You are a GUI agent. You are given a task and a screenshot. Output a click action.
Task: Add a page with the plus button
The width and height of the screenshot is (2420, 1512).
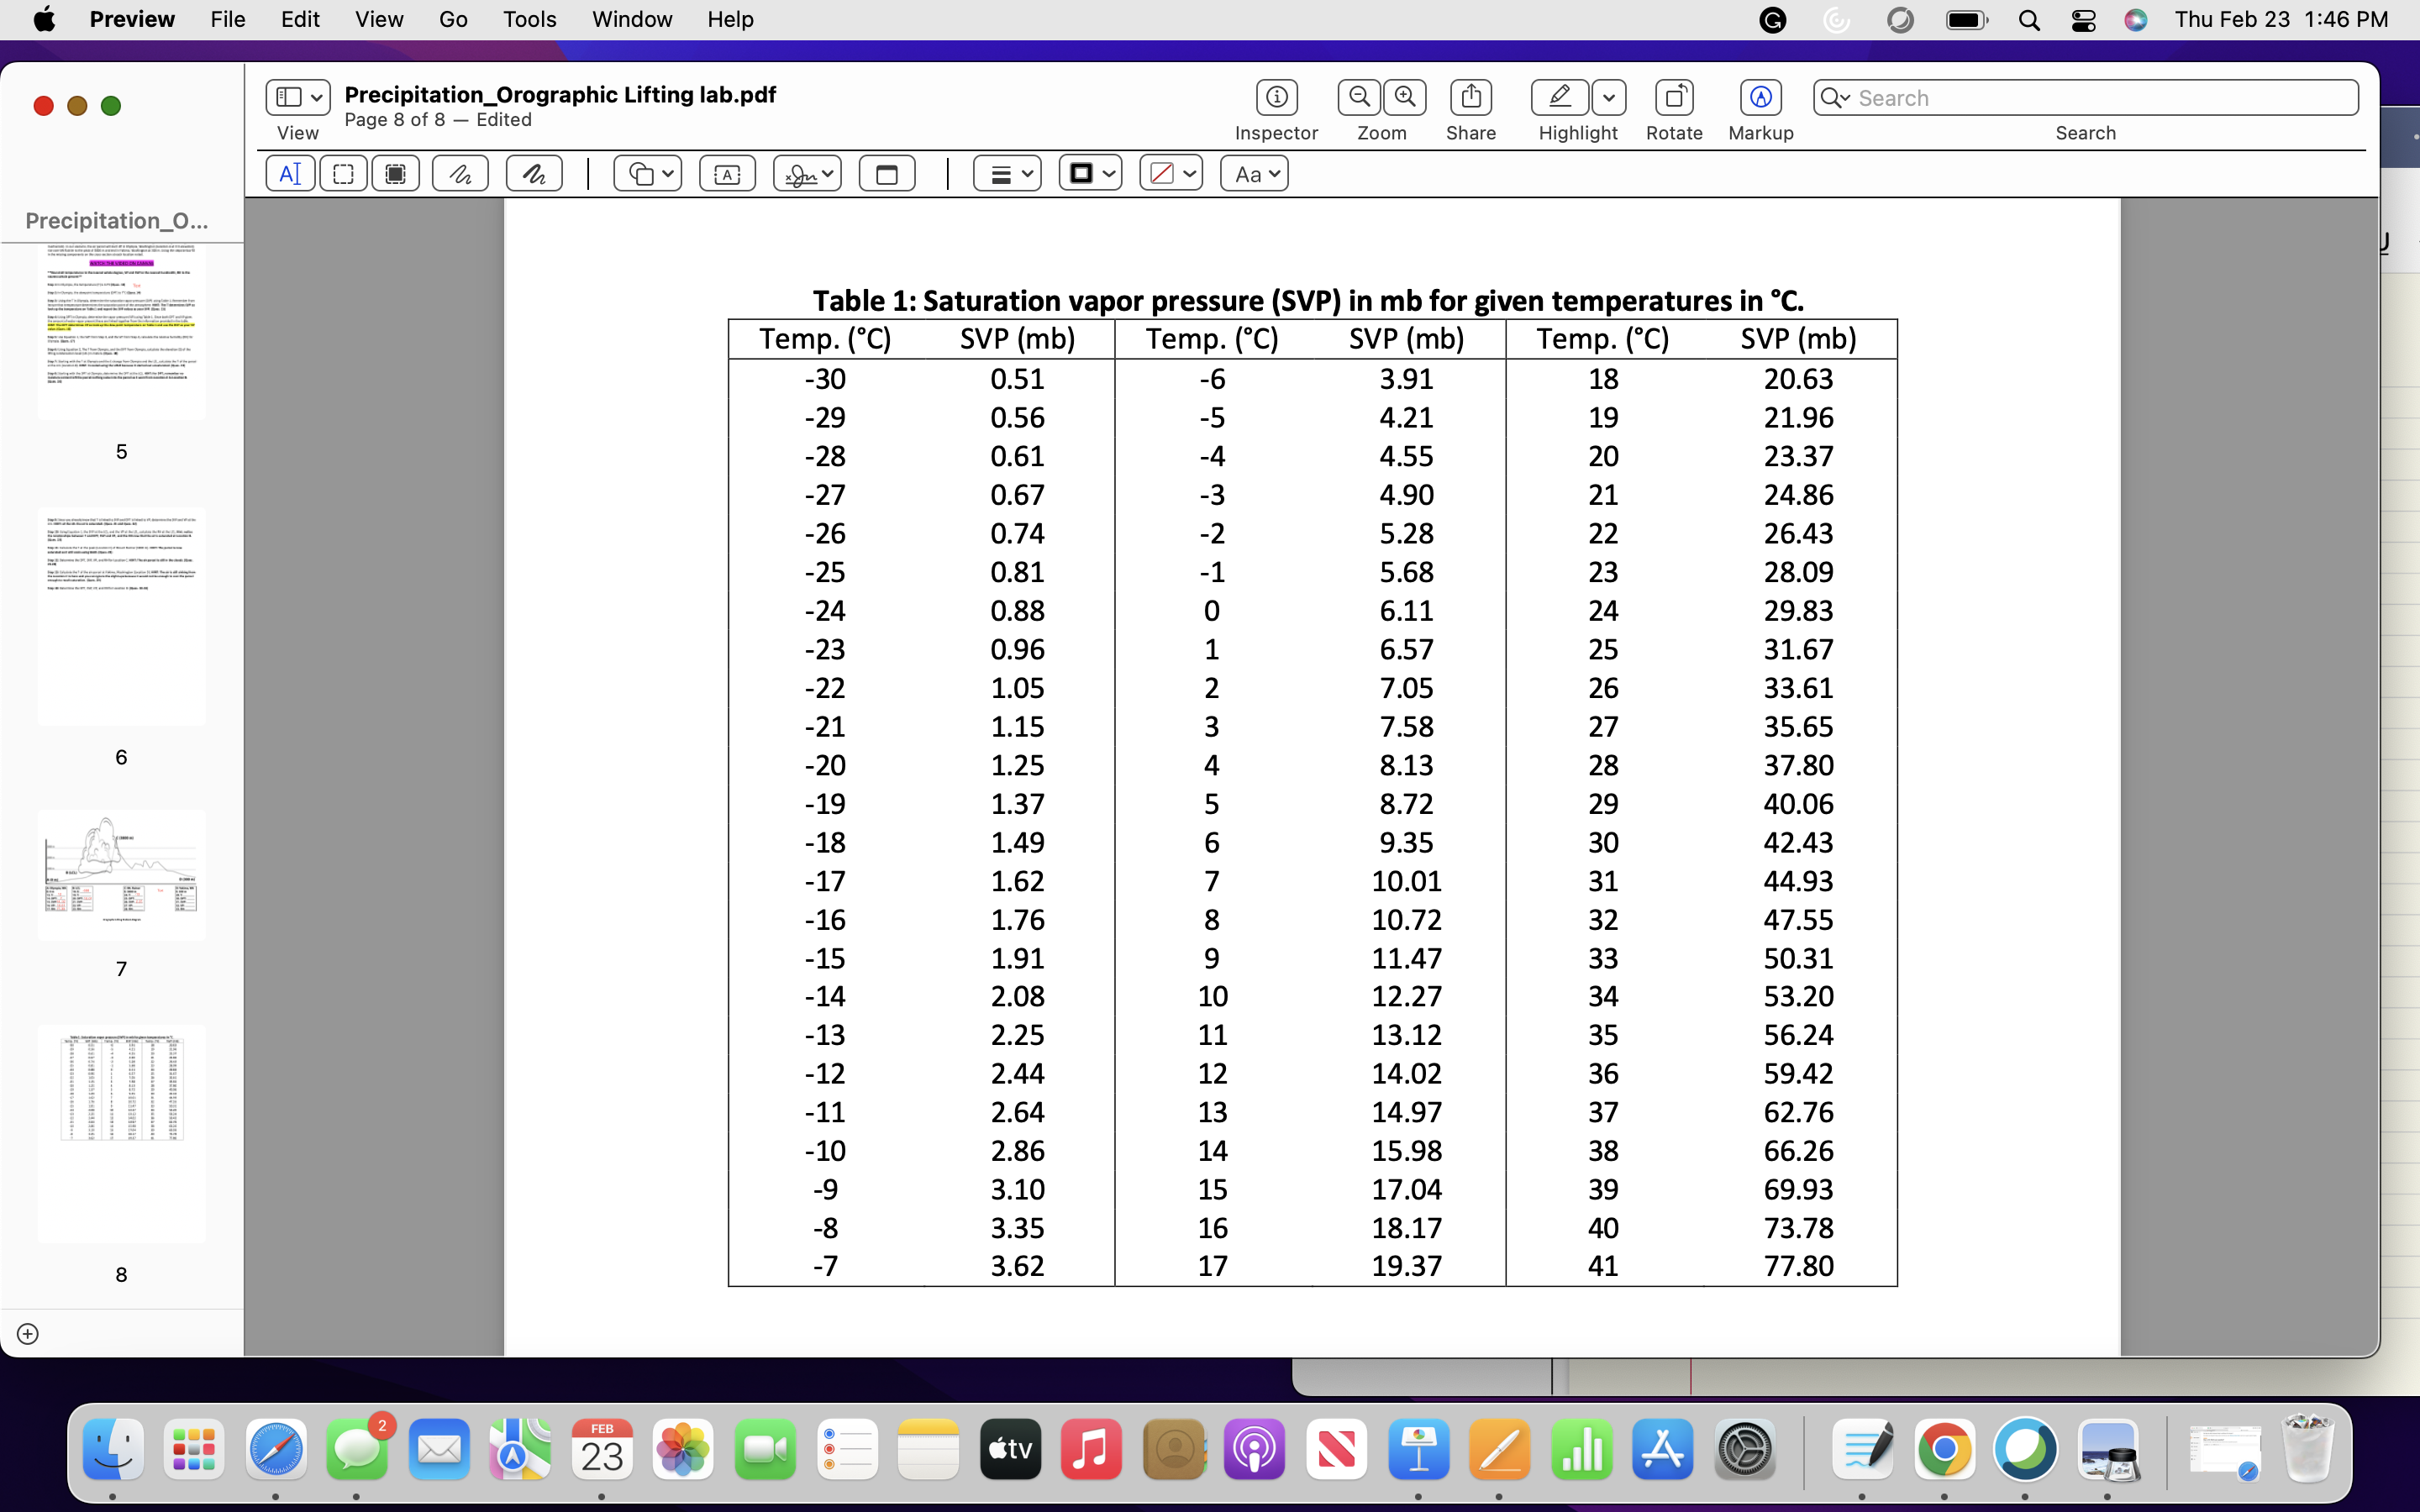click(28, 1334)
